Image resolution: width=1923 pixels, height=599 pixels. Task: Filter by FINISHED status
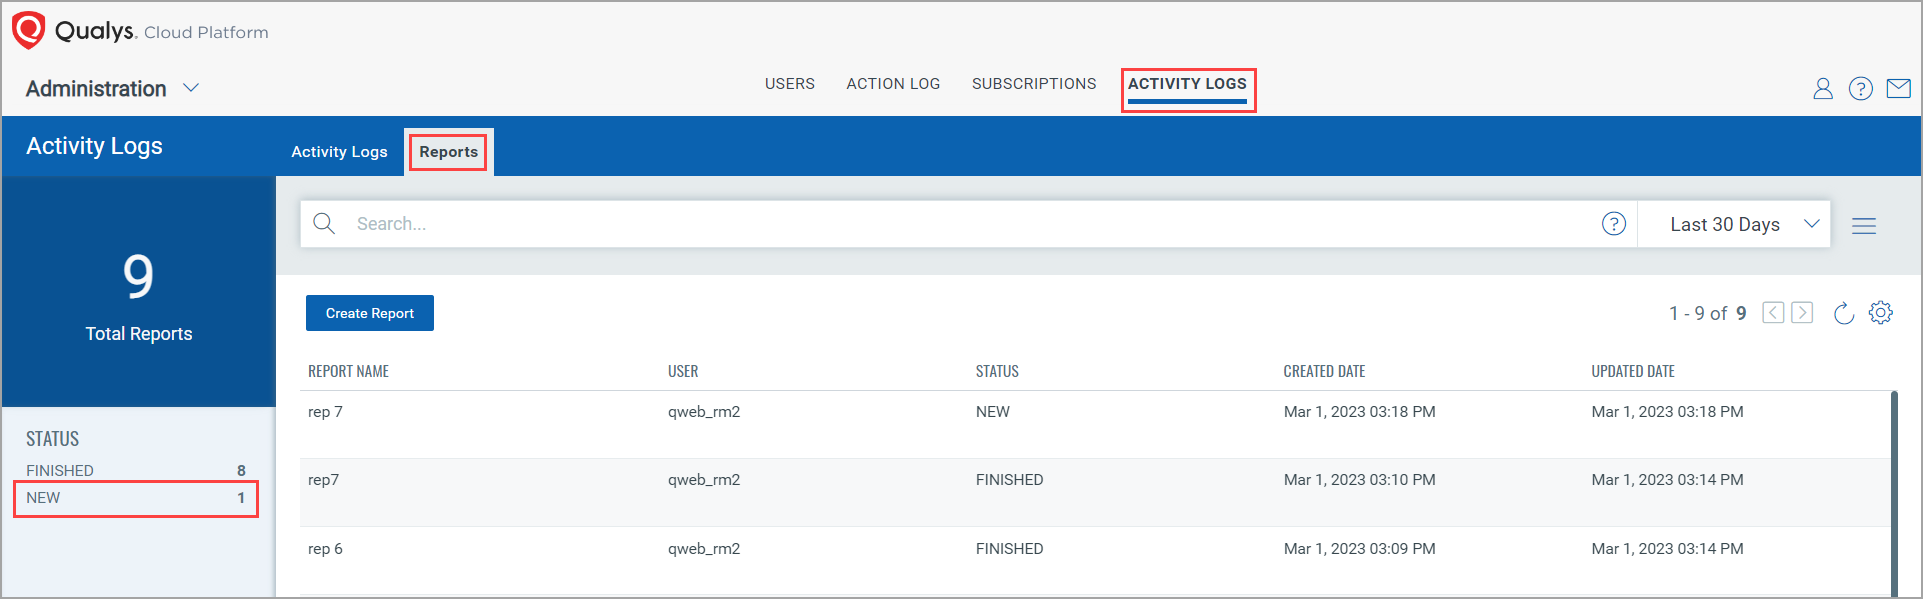pyautogui.click(x=136, y=470)
